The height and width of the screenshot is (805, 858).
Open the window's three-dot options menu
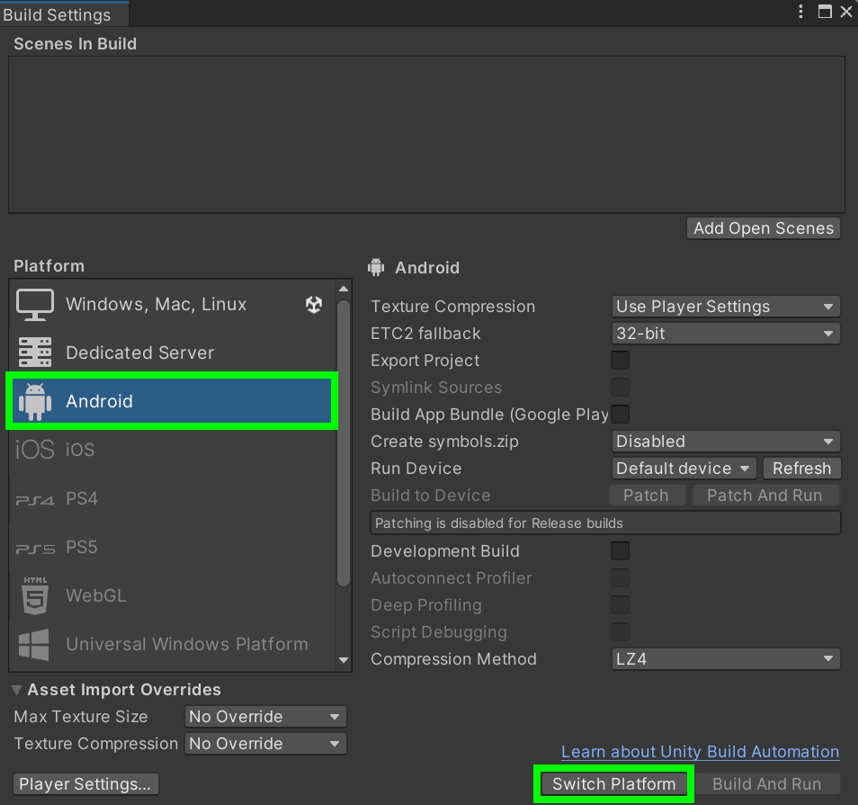800,12
